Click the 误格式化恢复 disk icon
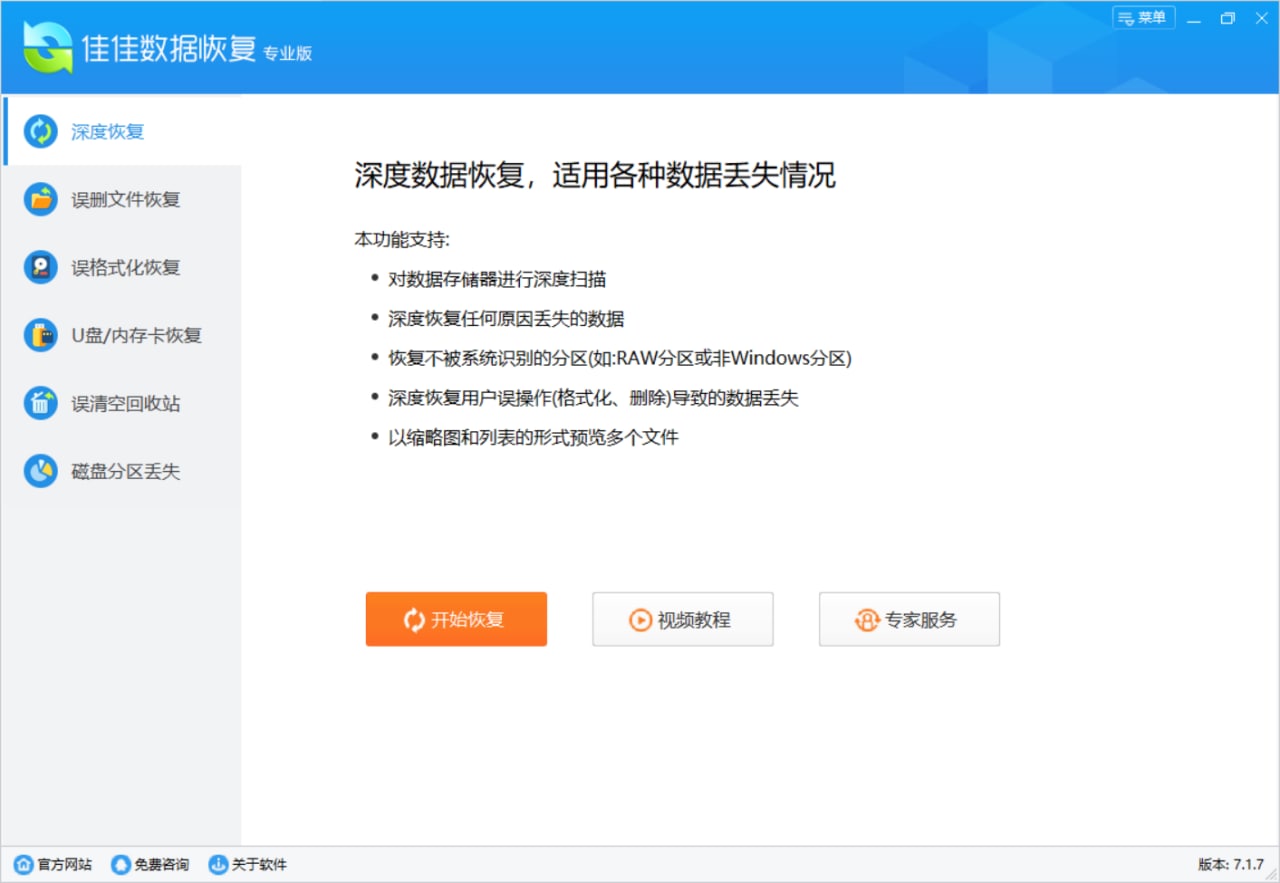1280x883 pixels. pos(40,267)
